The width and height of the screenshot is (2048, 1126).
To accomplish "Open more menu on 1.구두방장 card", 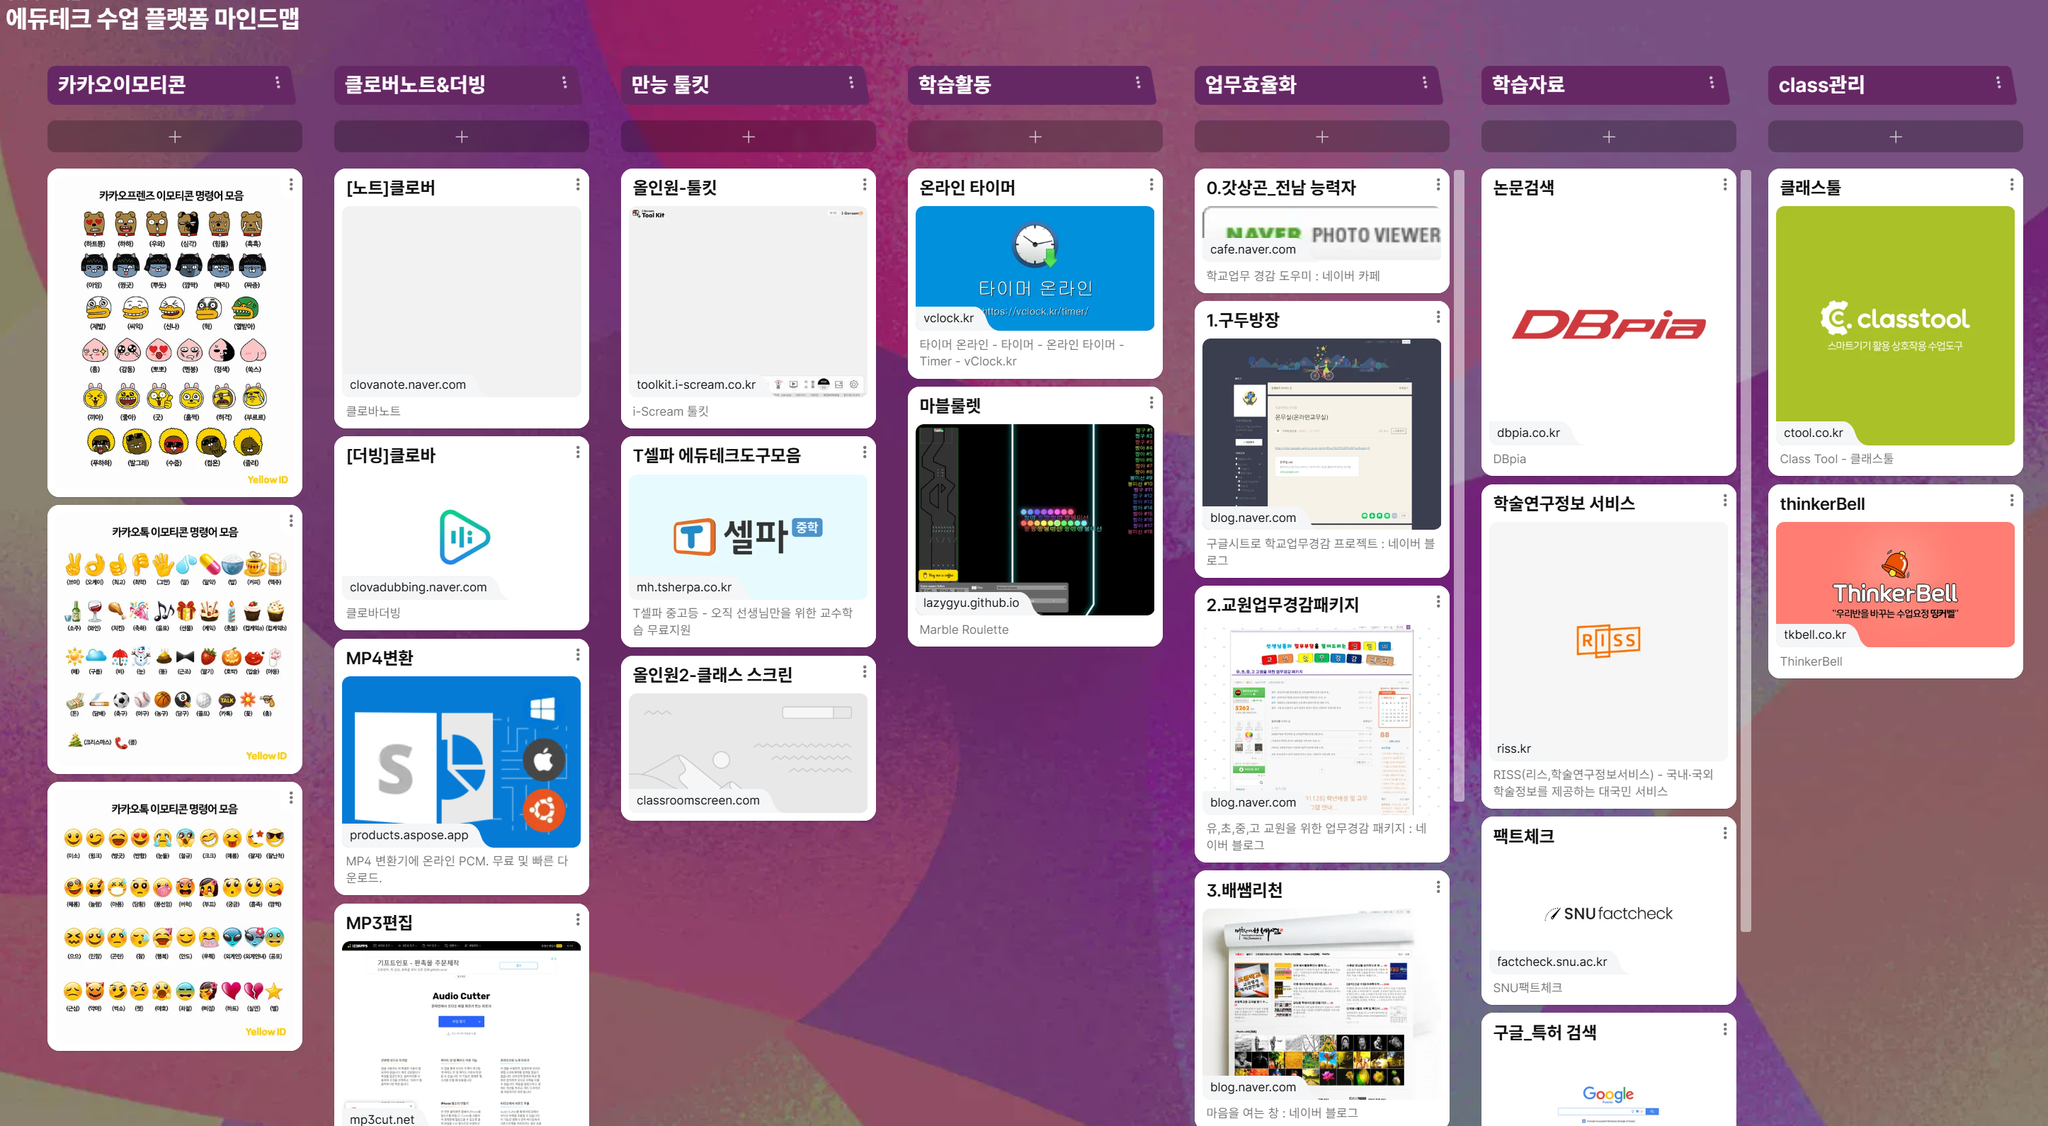I will 1438,317.
